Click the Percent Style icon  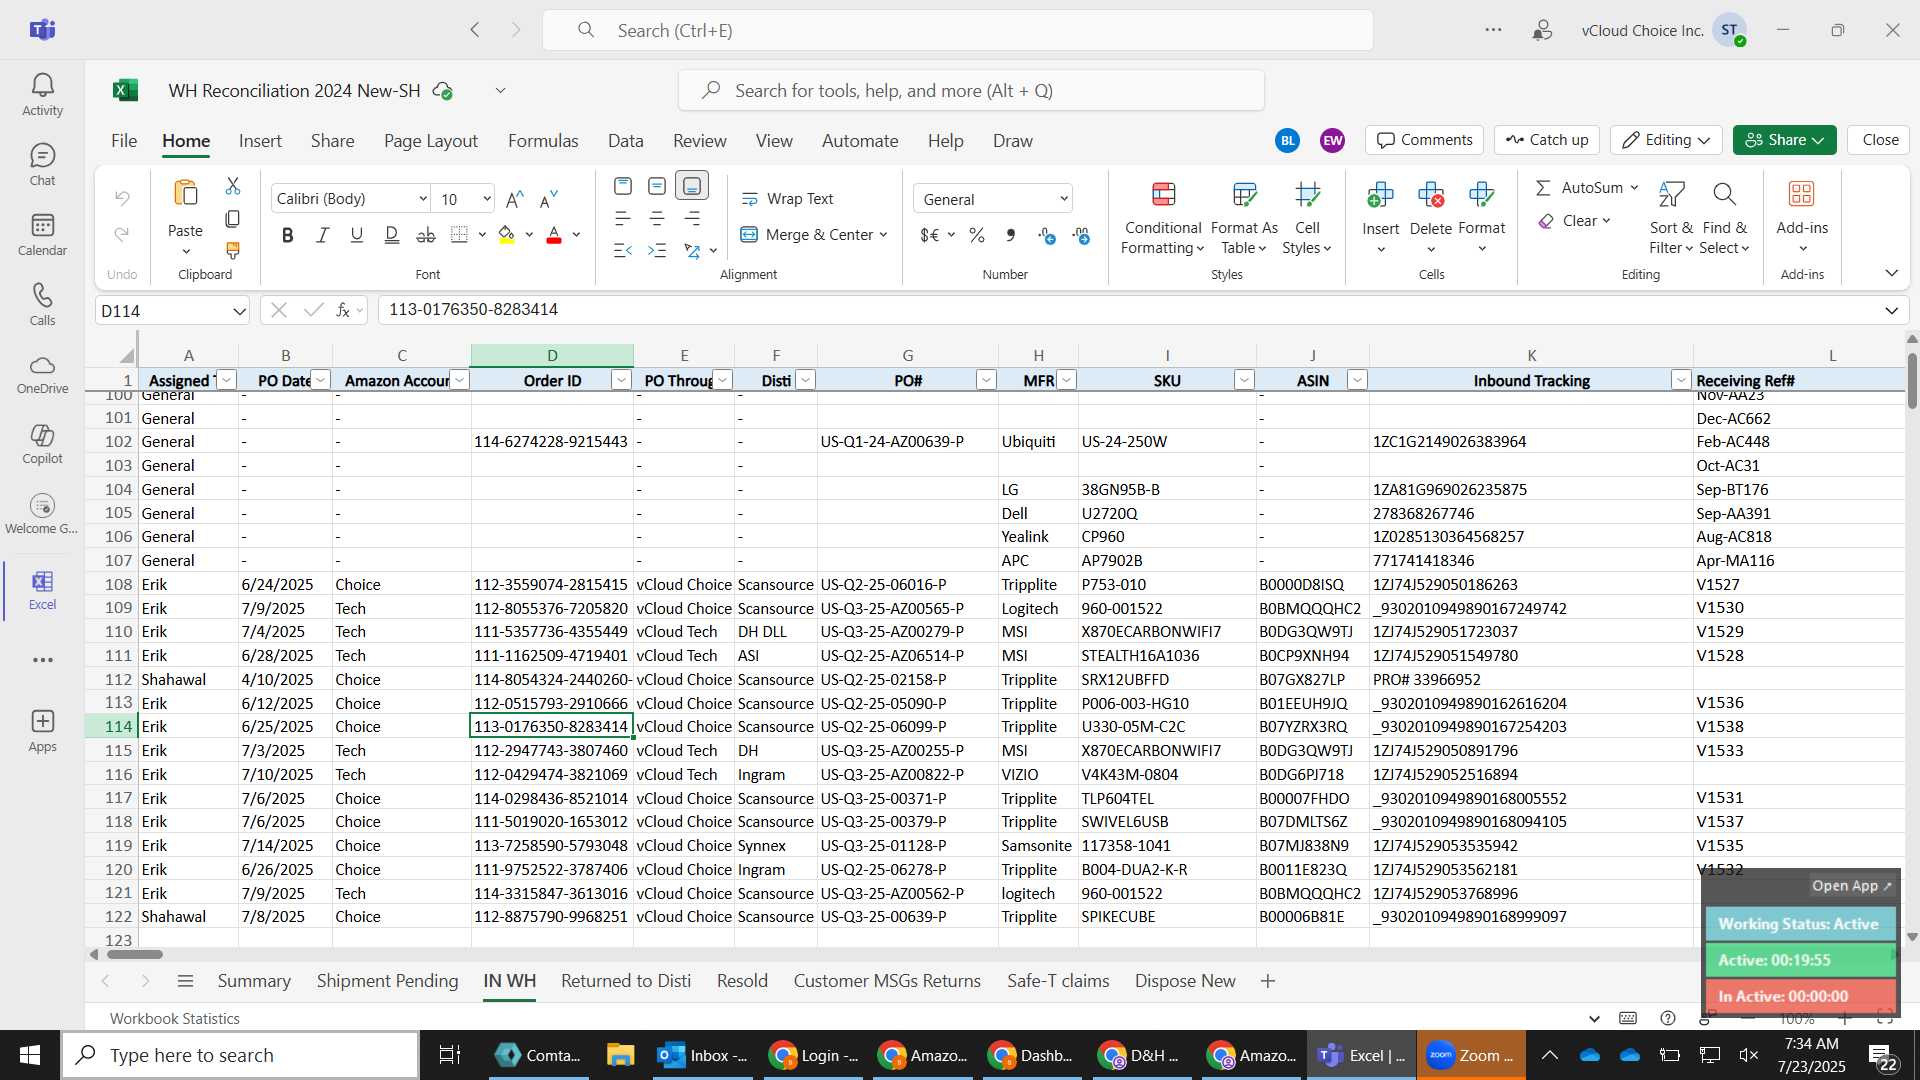[x=977, y=235]
